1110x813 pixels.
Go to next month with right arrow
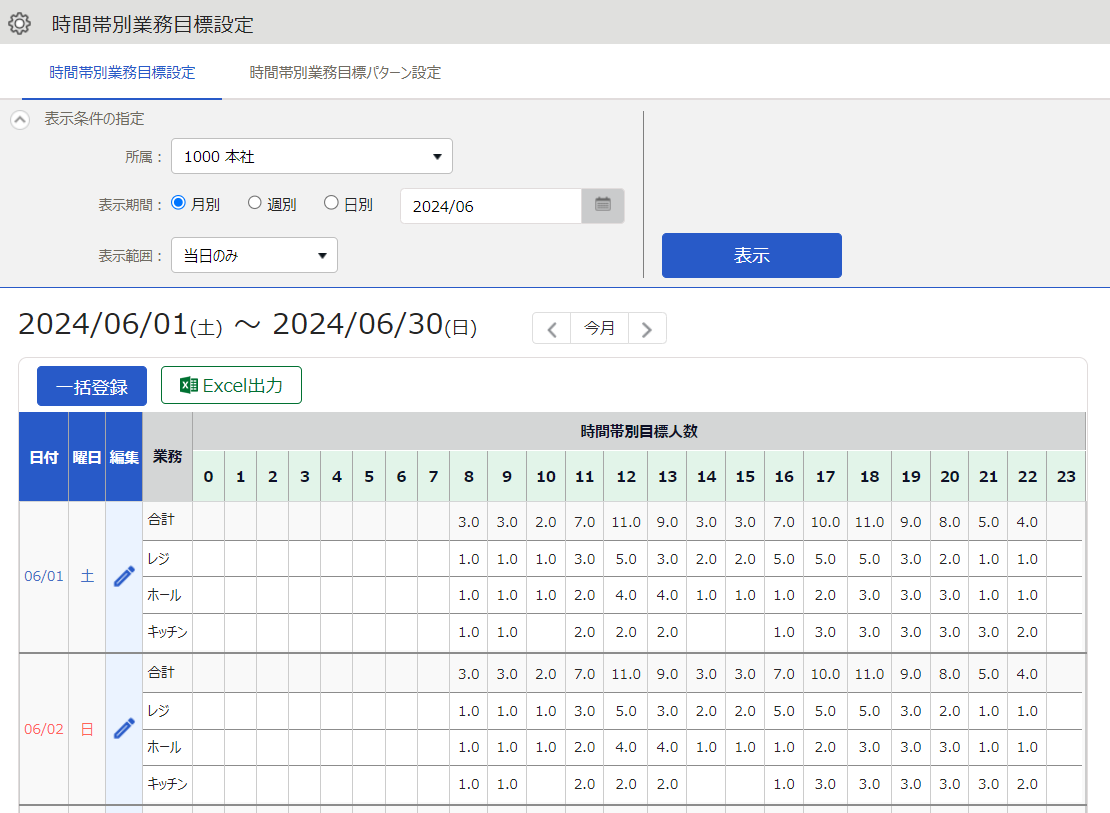[x=646, y=329]
